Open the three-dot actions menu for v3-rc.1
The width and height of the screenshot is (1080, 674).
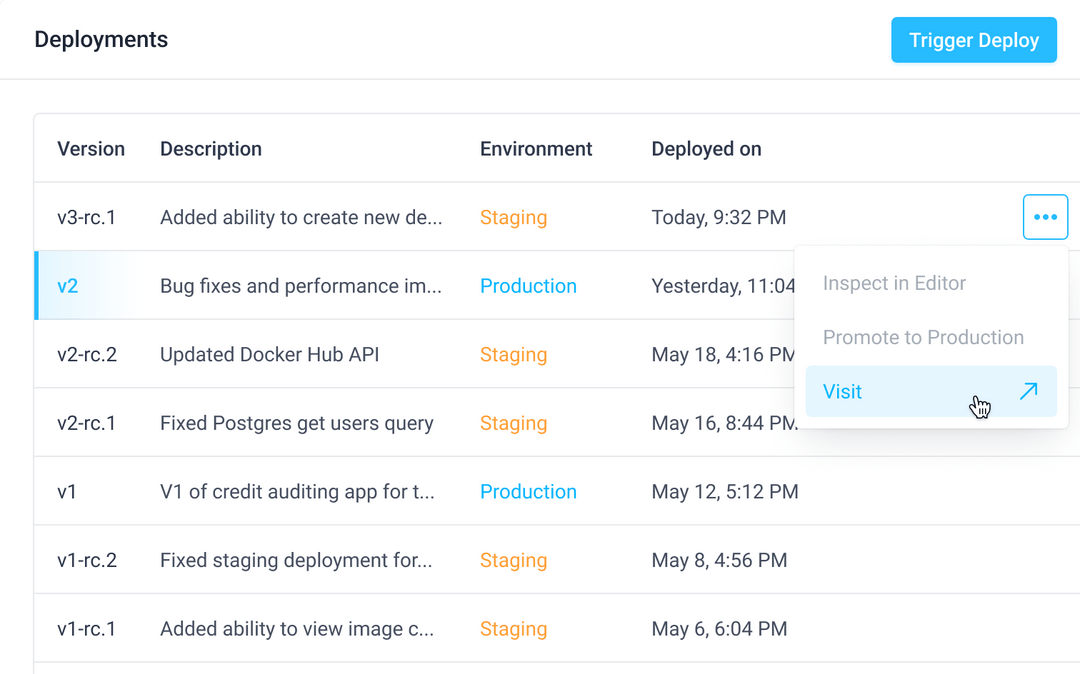click(x=1045, y=216)
